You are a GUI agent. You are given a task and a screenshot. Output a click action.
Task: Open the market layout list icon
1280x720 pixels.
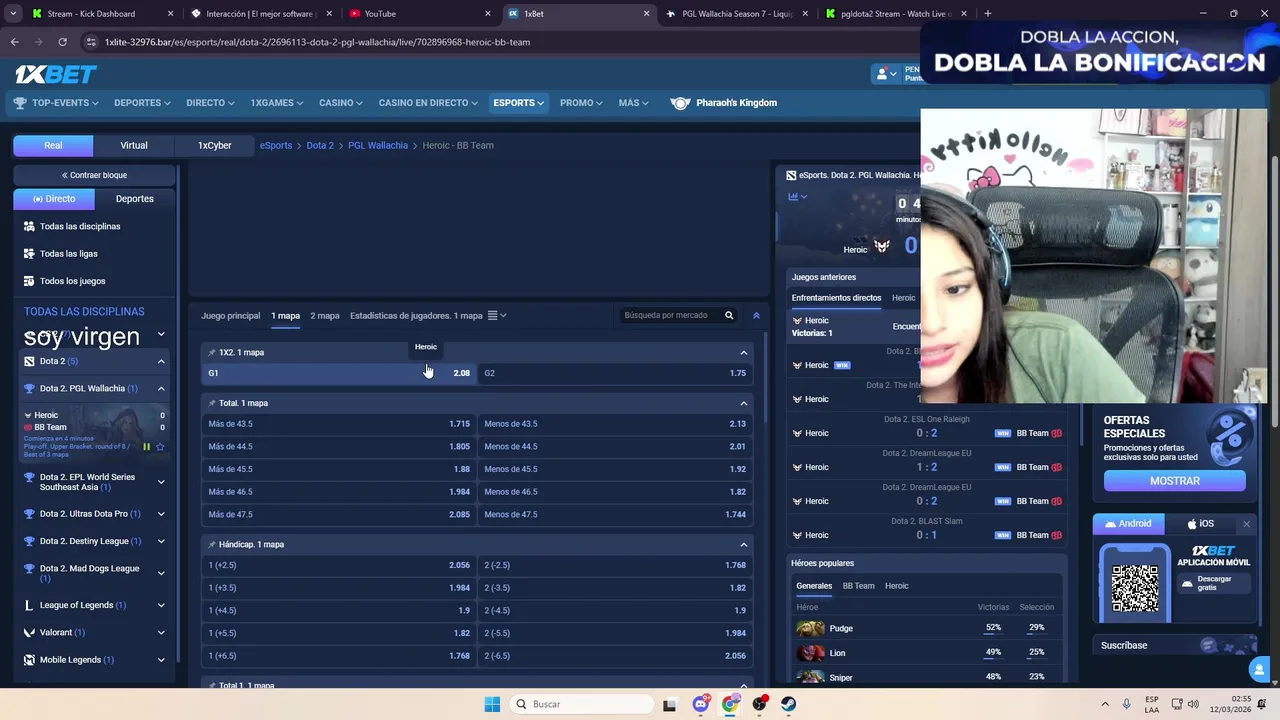492,316
